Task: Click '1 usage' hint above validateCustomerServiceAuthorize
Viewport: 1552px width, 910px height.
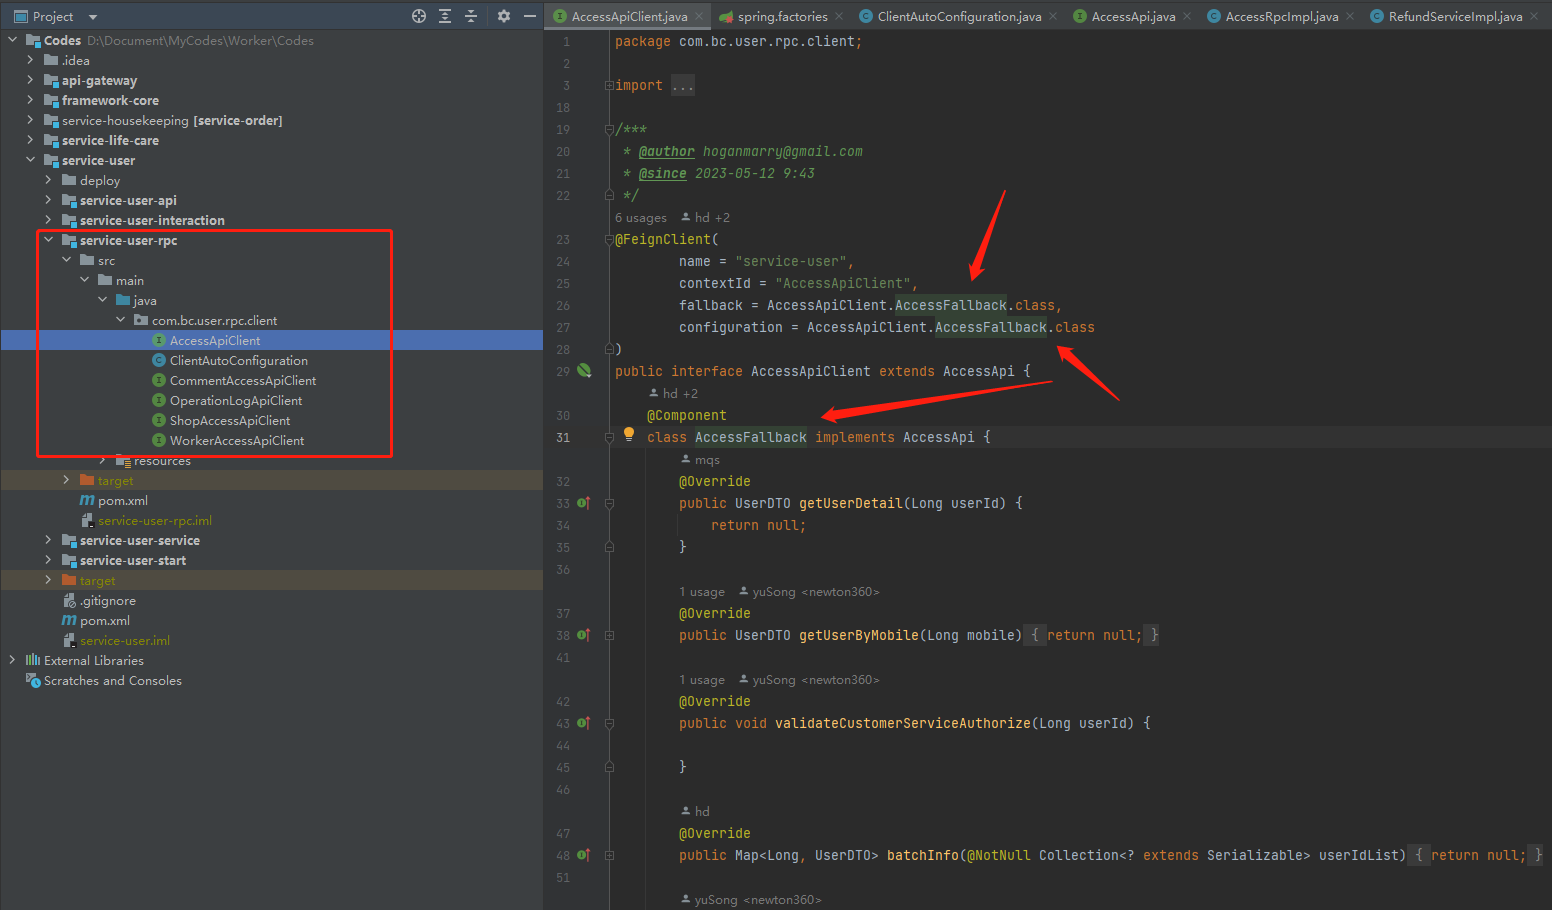Action: pyautogui.click(x=702, y=680)
